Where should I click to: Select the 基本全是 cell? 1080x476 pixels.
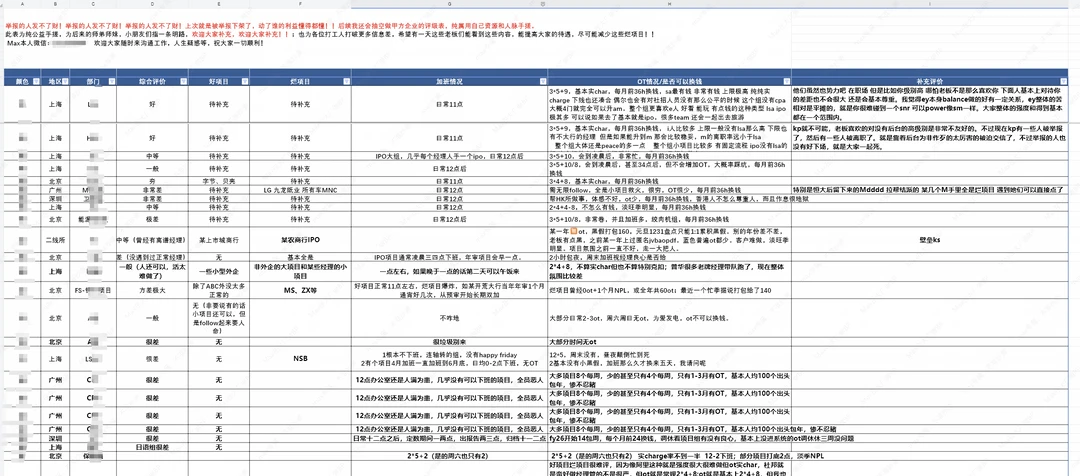click(x=300, y=257)
